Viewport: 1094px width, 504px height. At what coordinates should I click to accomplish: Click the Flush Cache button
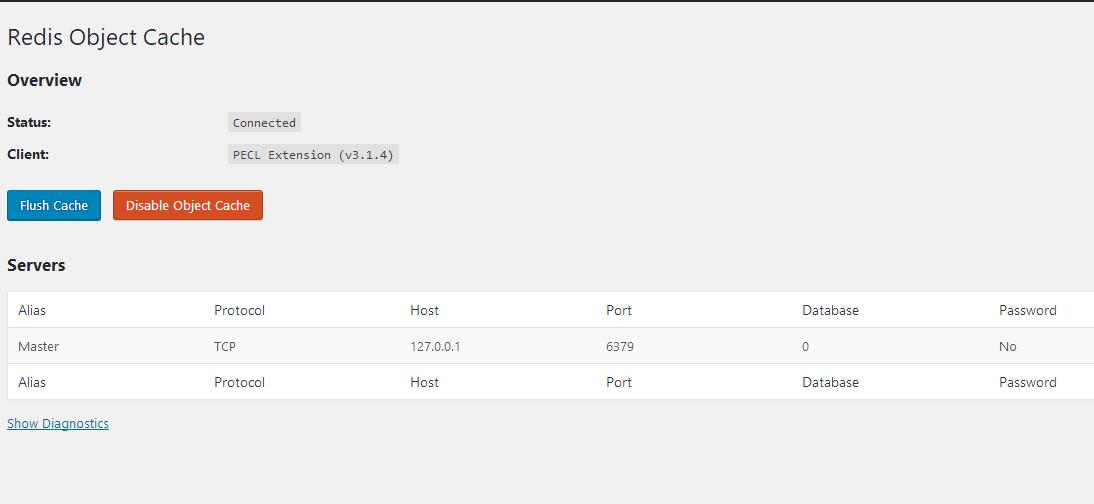coord(54,205)
